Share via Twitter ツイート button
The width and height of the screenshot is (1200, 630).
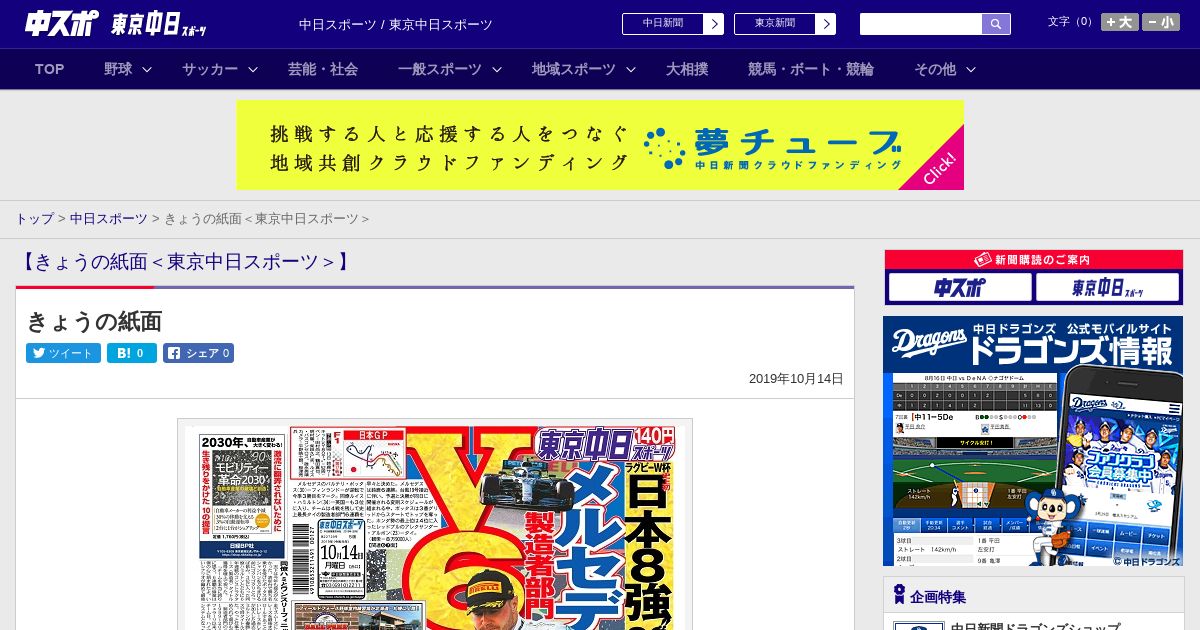[63, 353]
